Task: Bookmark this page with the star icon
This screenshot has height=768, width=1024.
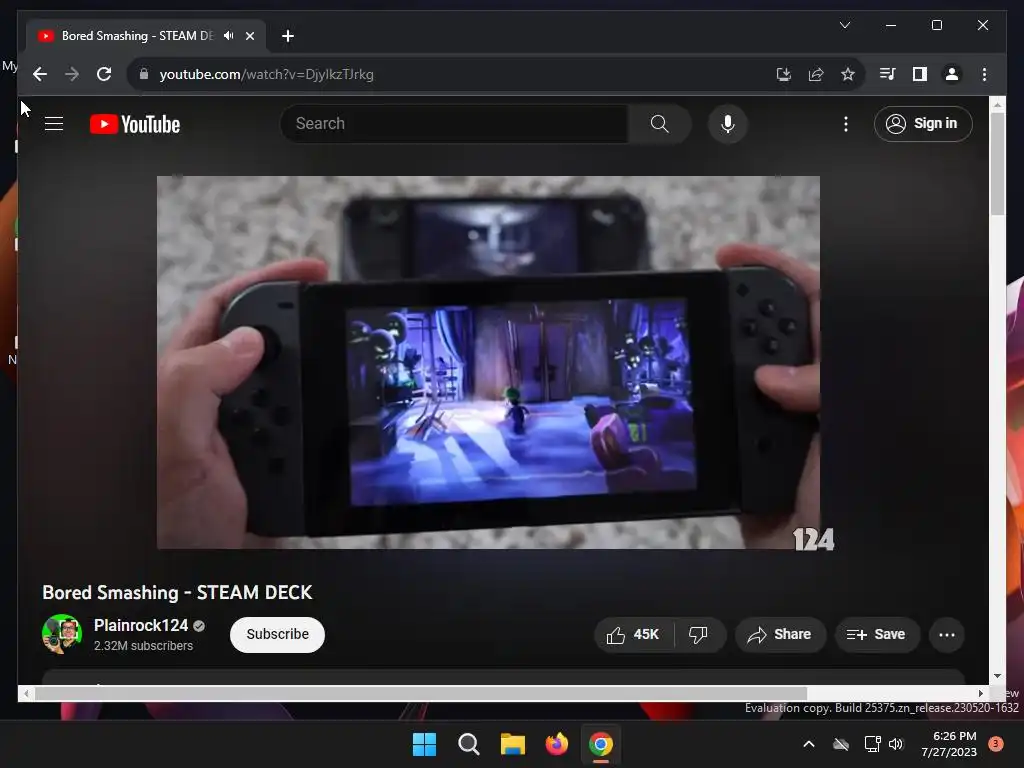Action: pos(848,74)
